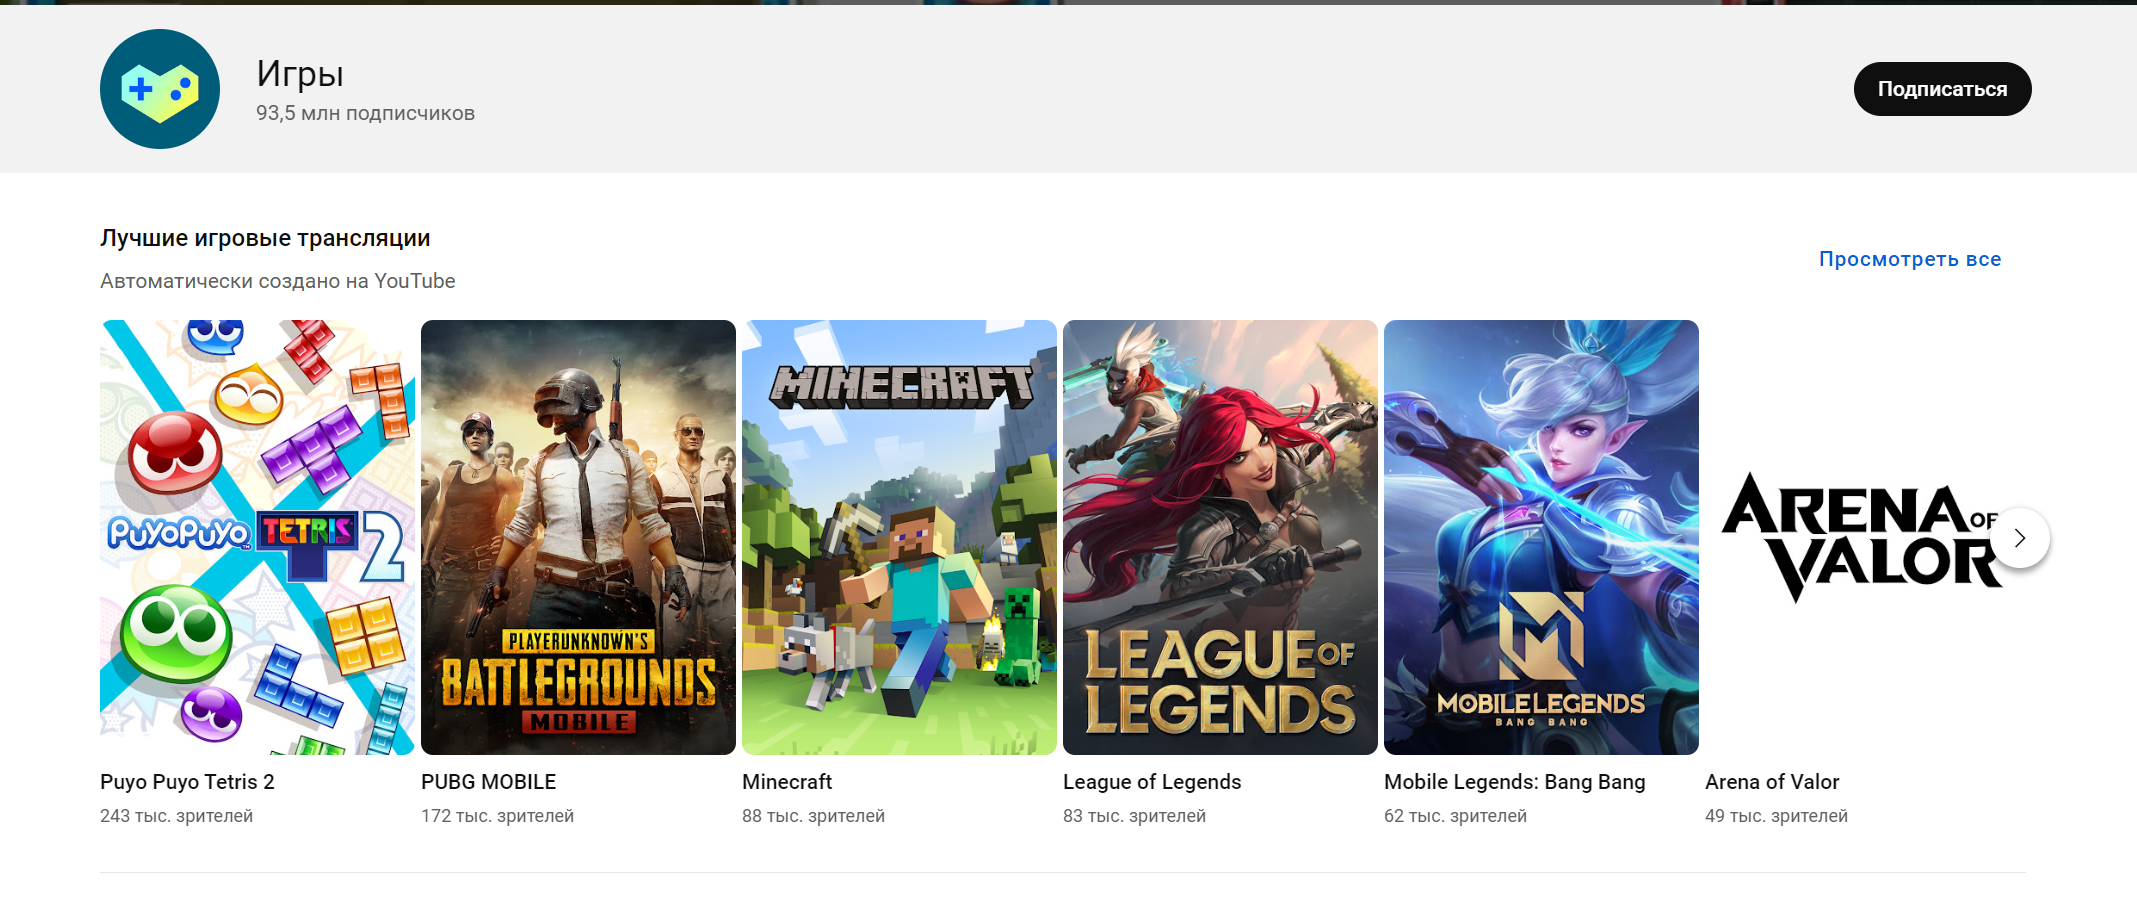The height and width of the screenshot is (908, 2137).
Task: Open the Puyo Puyo Tetris 2 poster
Action: coord(257,537)
